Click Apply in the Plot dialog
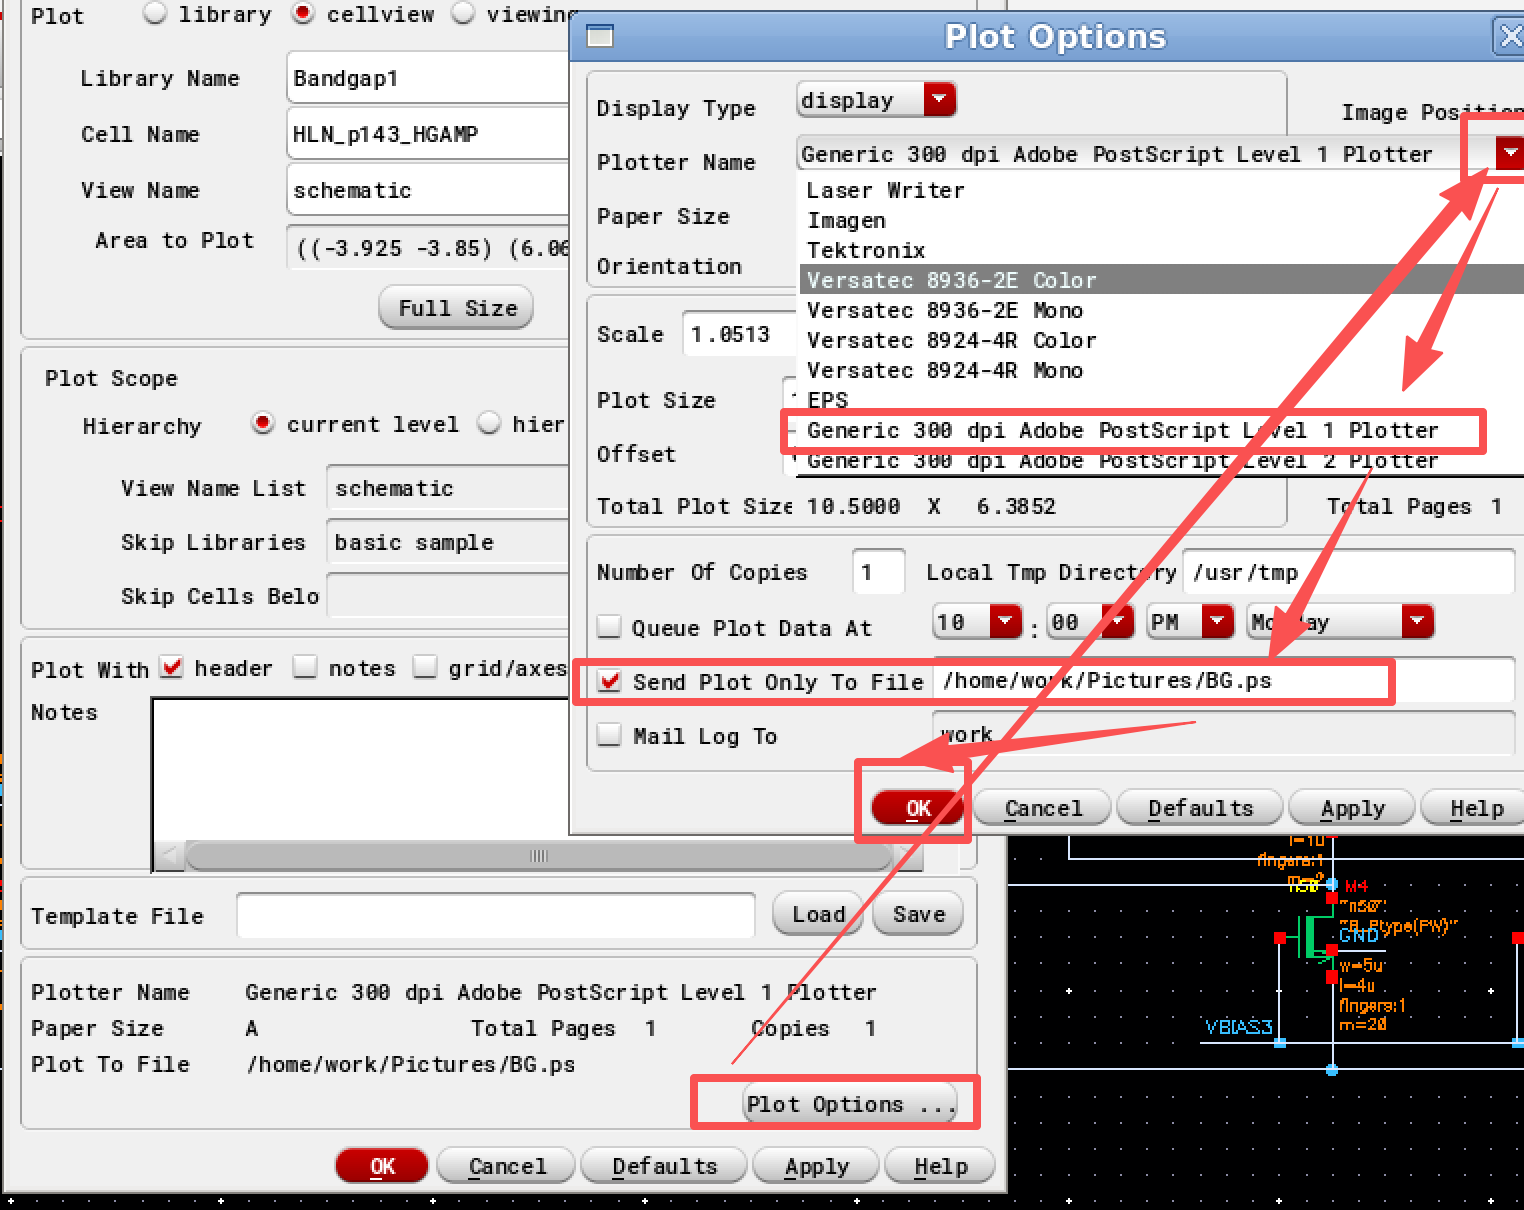The image size is (1524, 1210). coord(816,1166)
